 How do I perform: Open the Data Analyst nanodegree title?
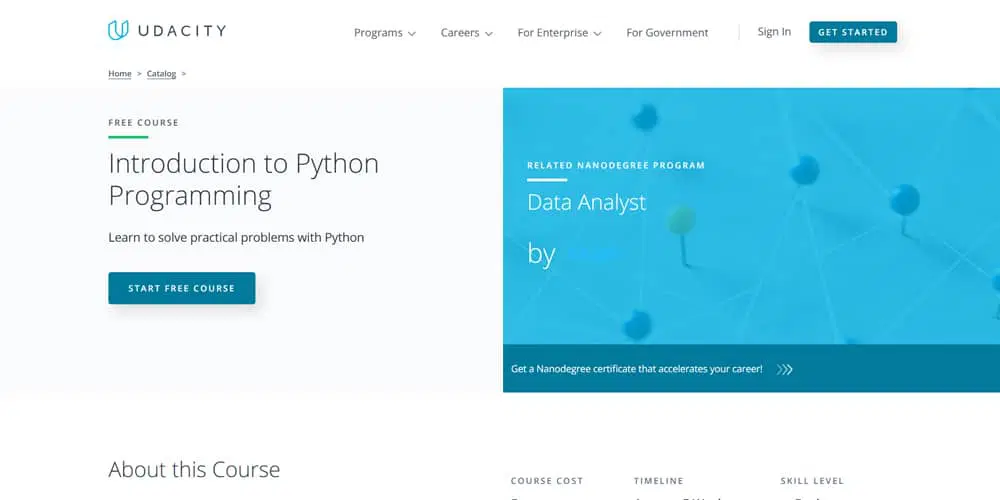click(587, 202)
